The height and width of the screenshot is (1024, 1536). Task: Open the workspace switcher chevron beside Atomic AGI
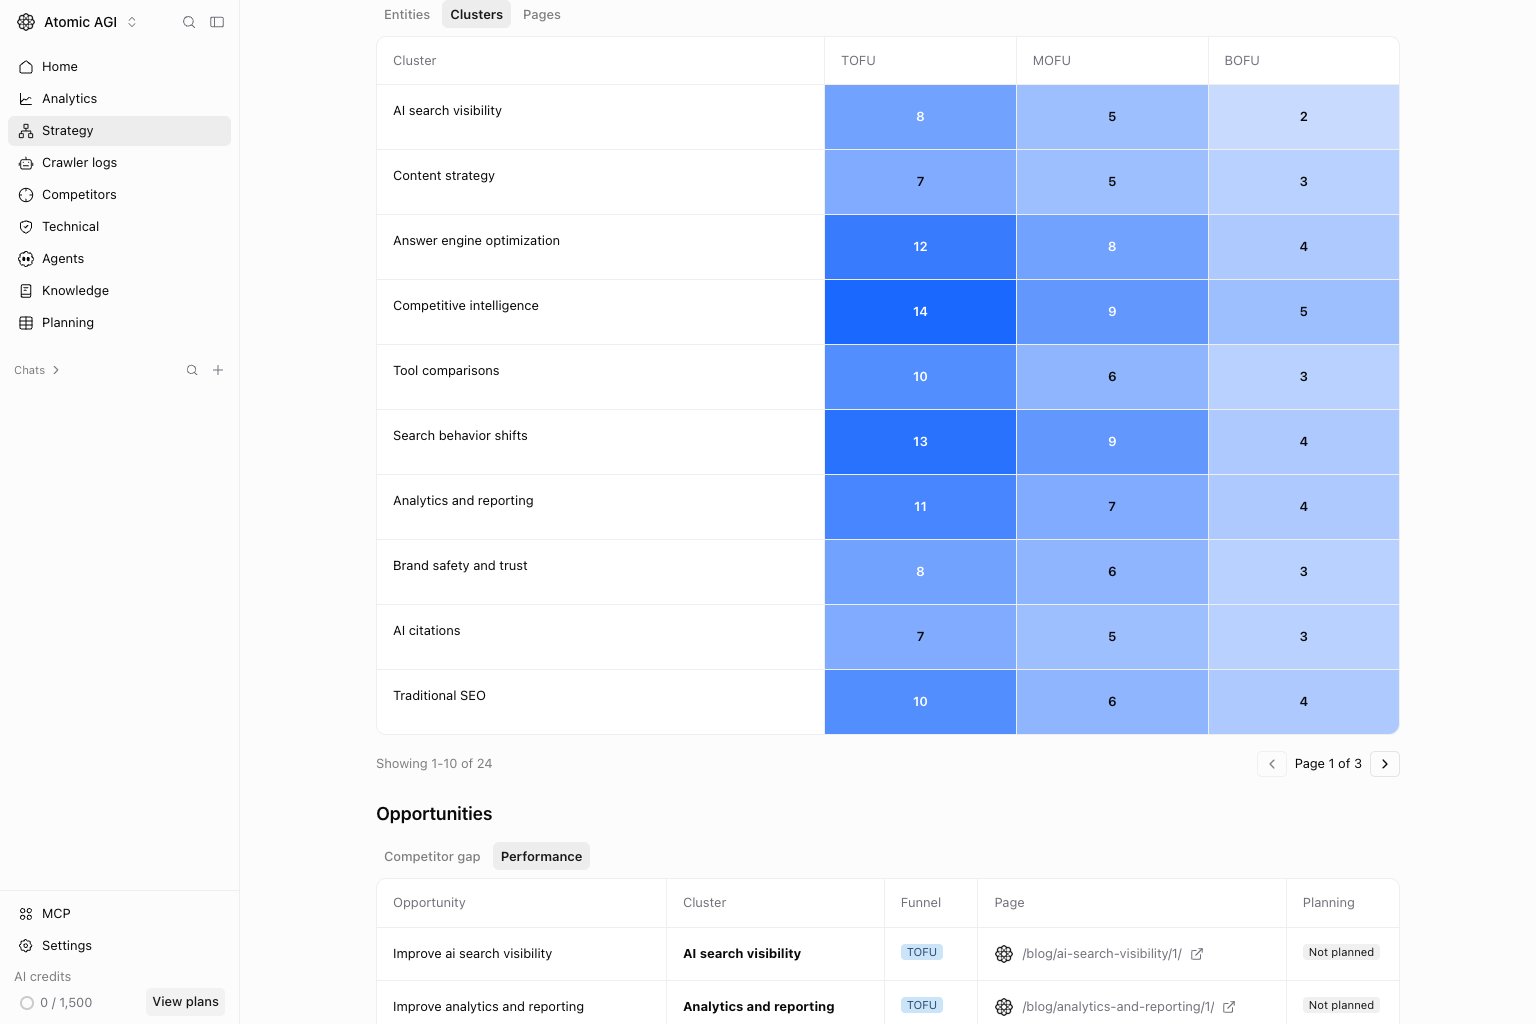[132, 22]
